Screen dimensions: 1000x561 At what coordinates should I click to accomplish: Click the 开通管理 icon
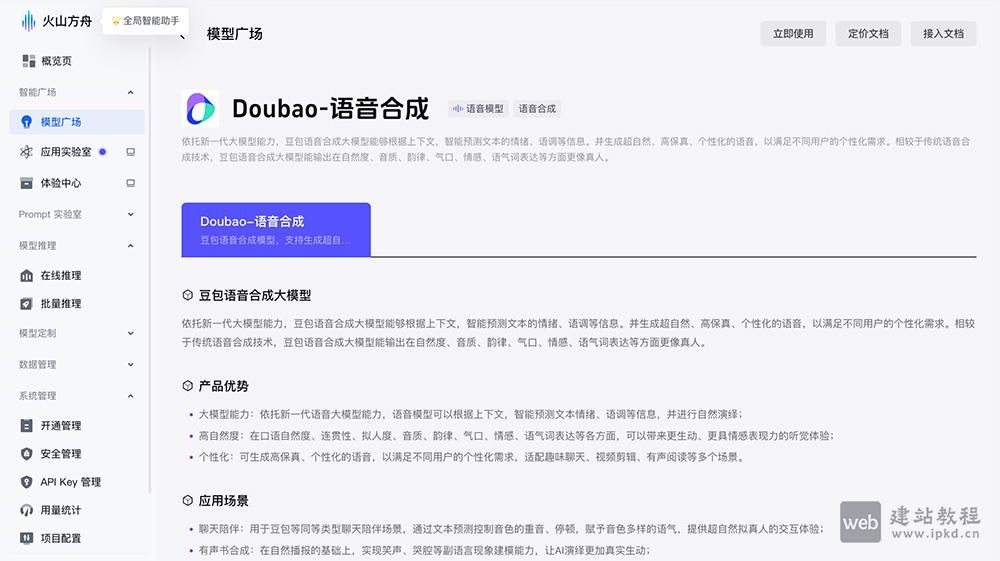pyautogui.click(x=26, y=425)
